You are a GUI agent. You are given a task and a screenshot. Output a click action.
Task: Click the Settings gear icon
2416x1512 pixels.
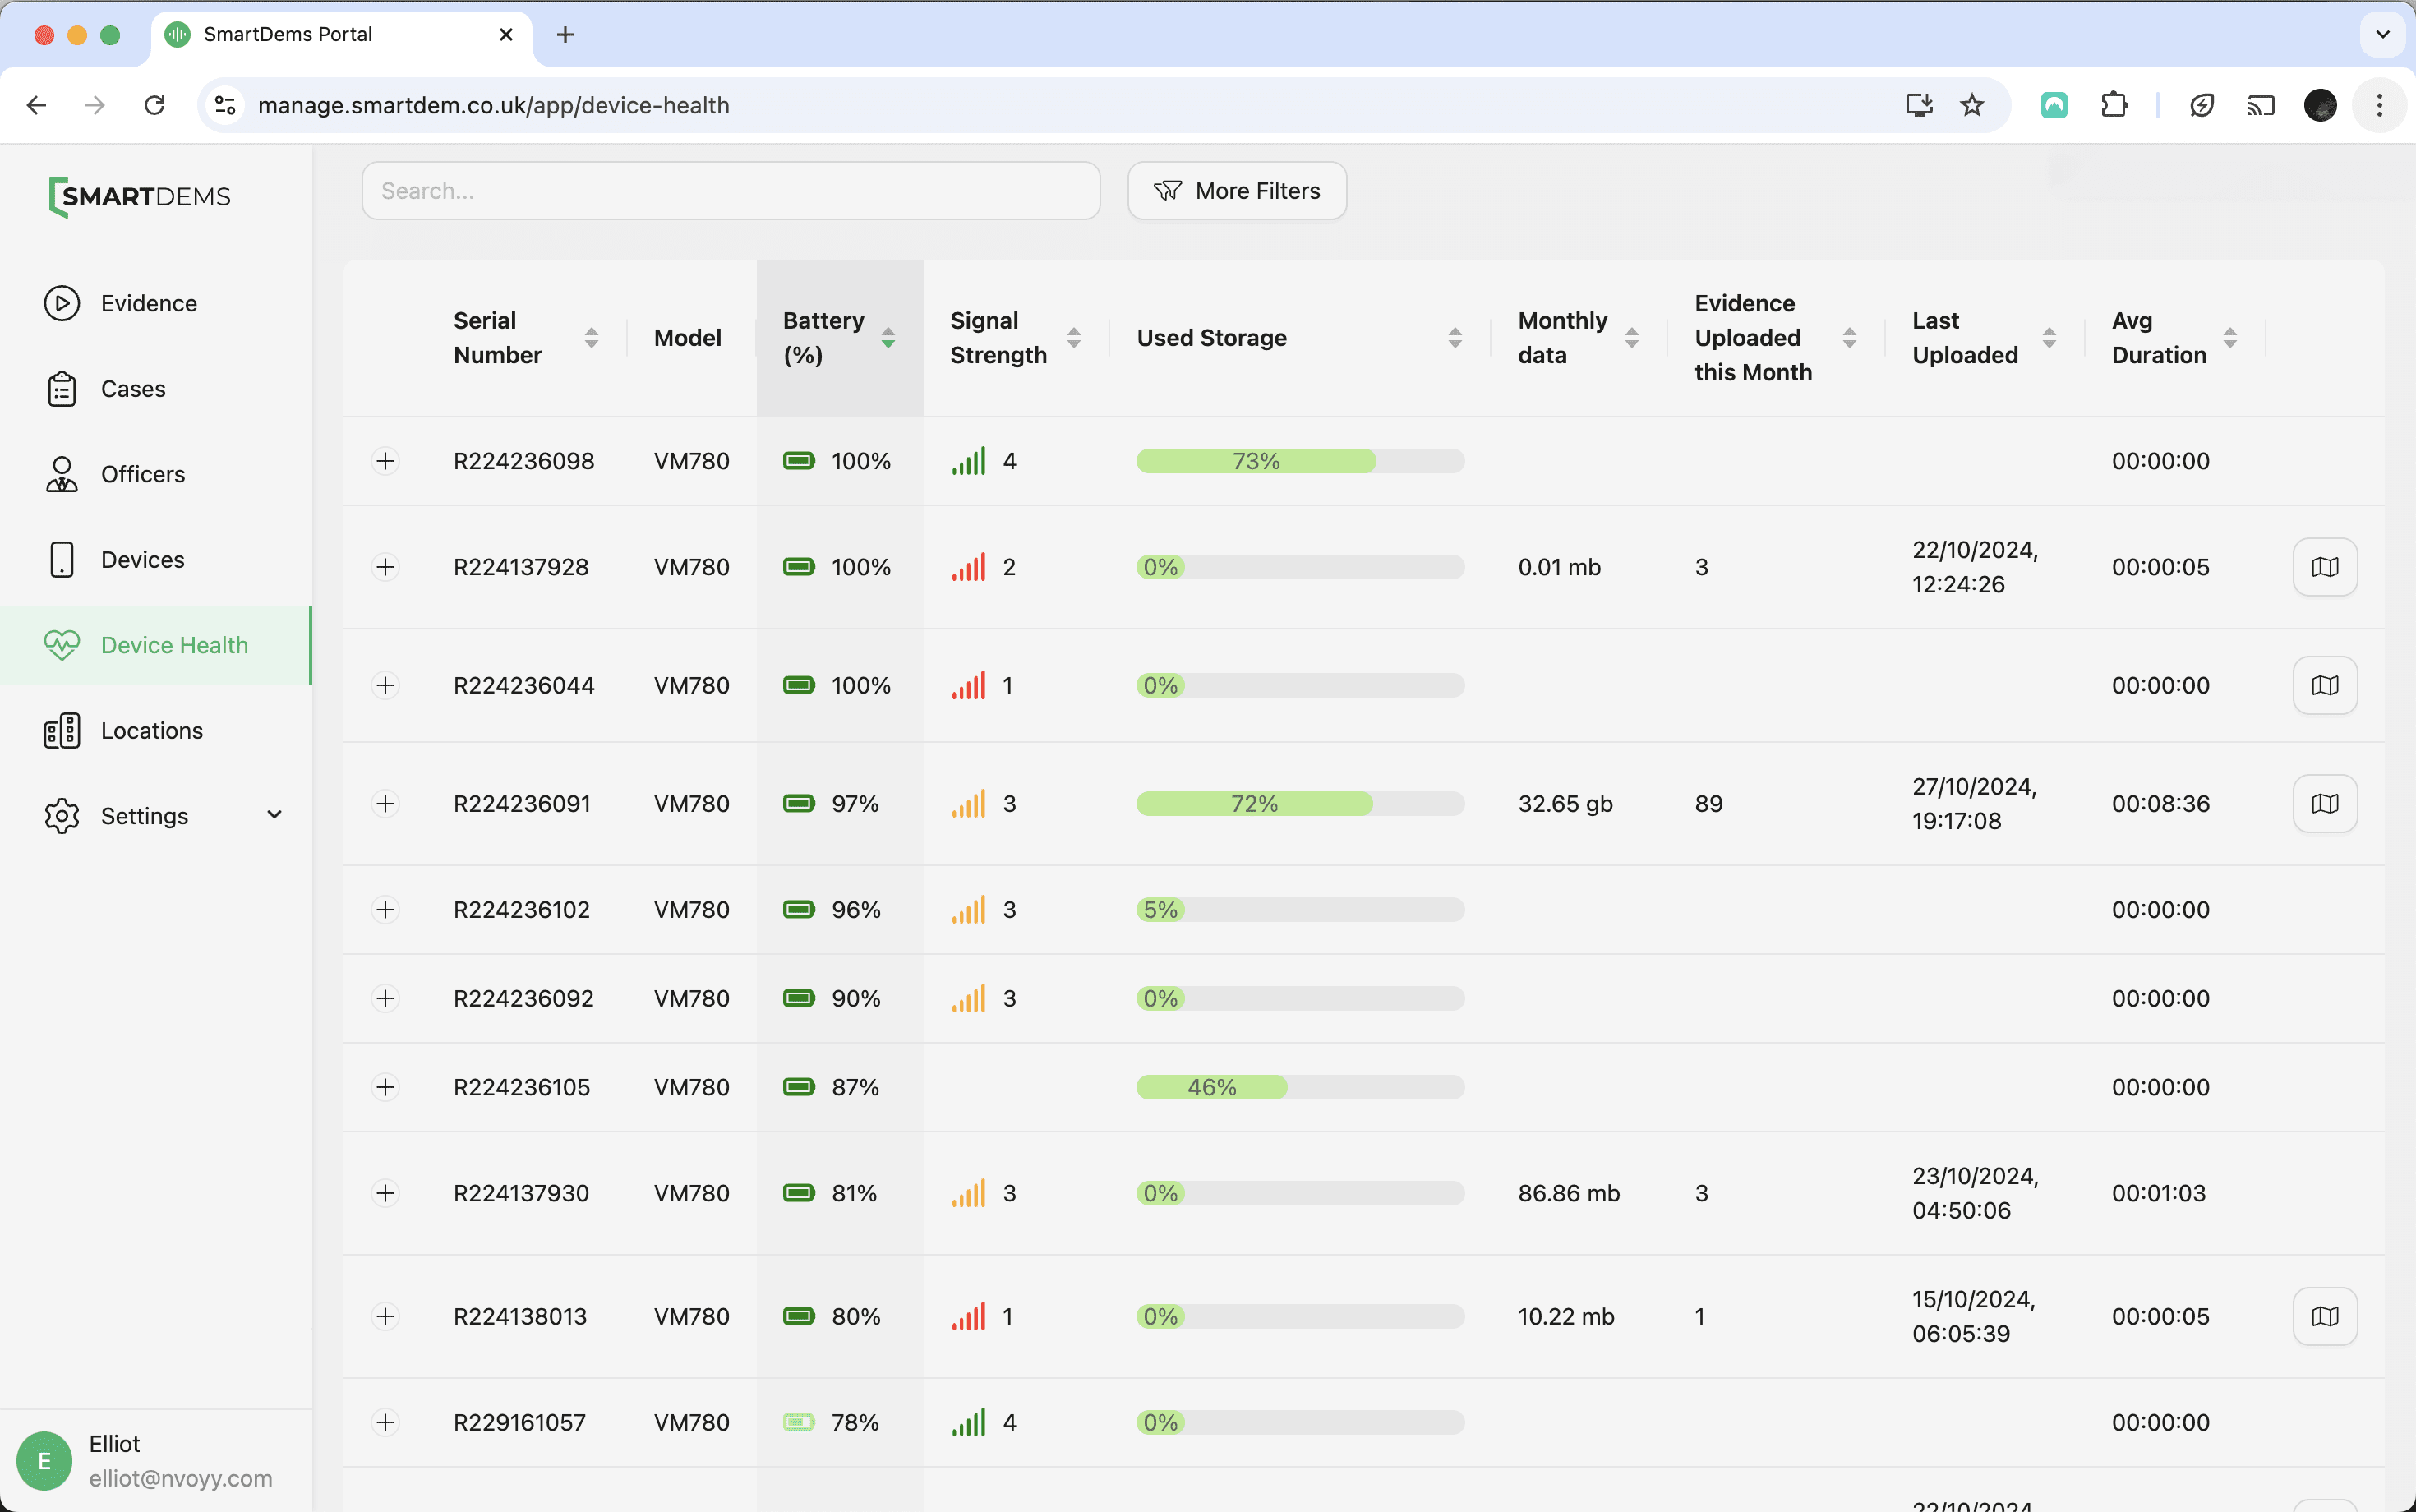coord(62,816)
